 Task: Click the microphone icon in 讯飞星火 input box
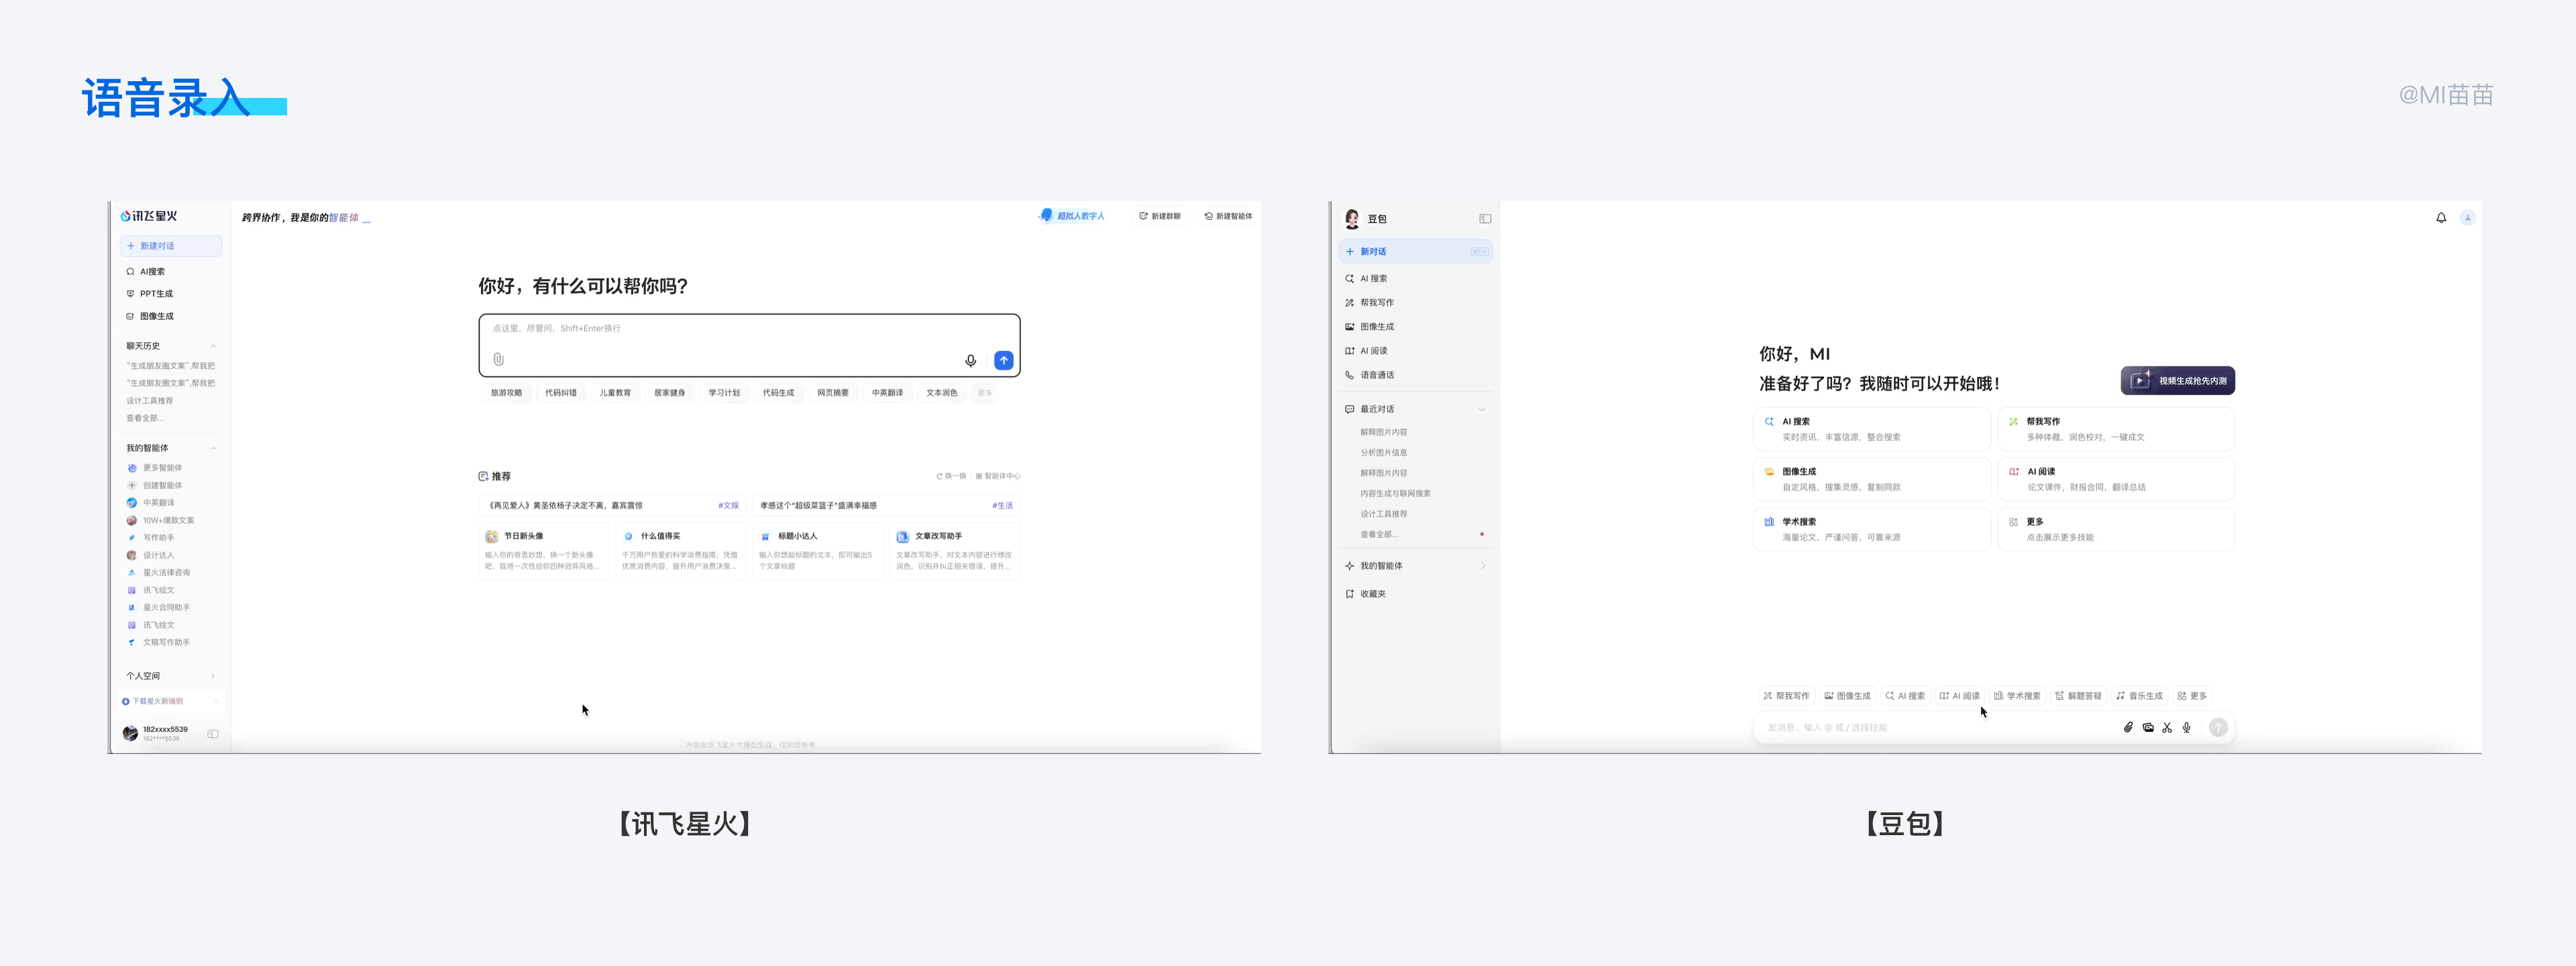pos(970,360)
